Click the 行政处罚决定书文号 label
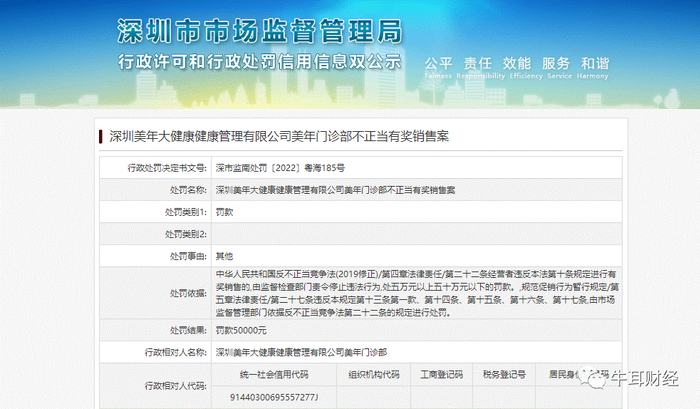 (x=167, y=168)
